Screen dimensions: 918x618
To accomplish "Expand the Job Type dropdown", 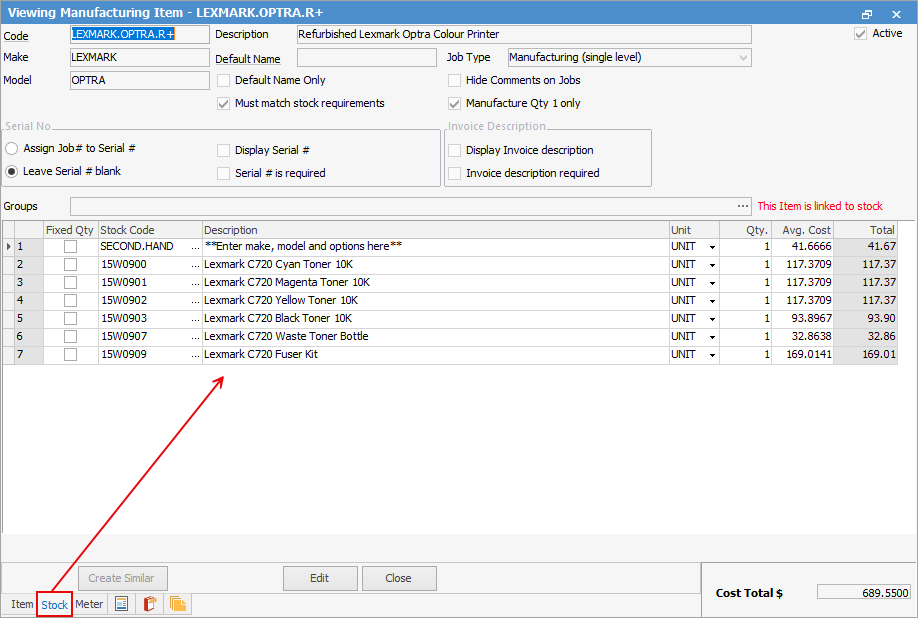I will (743, 58).
